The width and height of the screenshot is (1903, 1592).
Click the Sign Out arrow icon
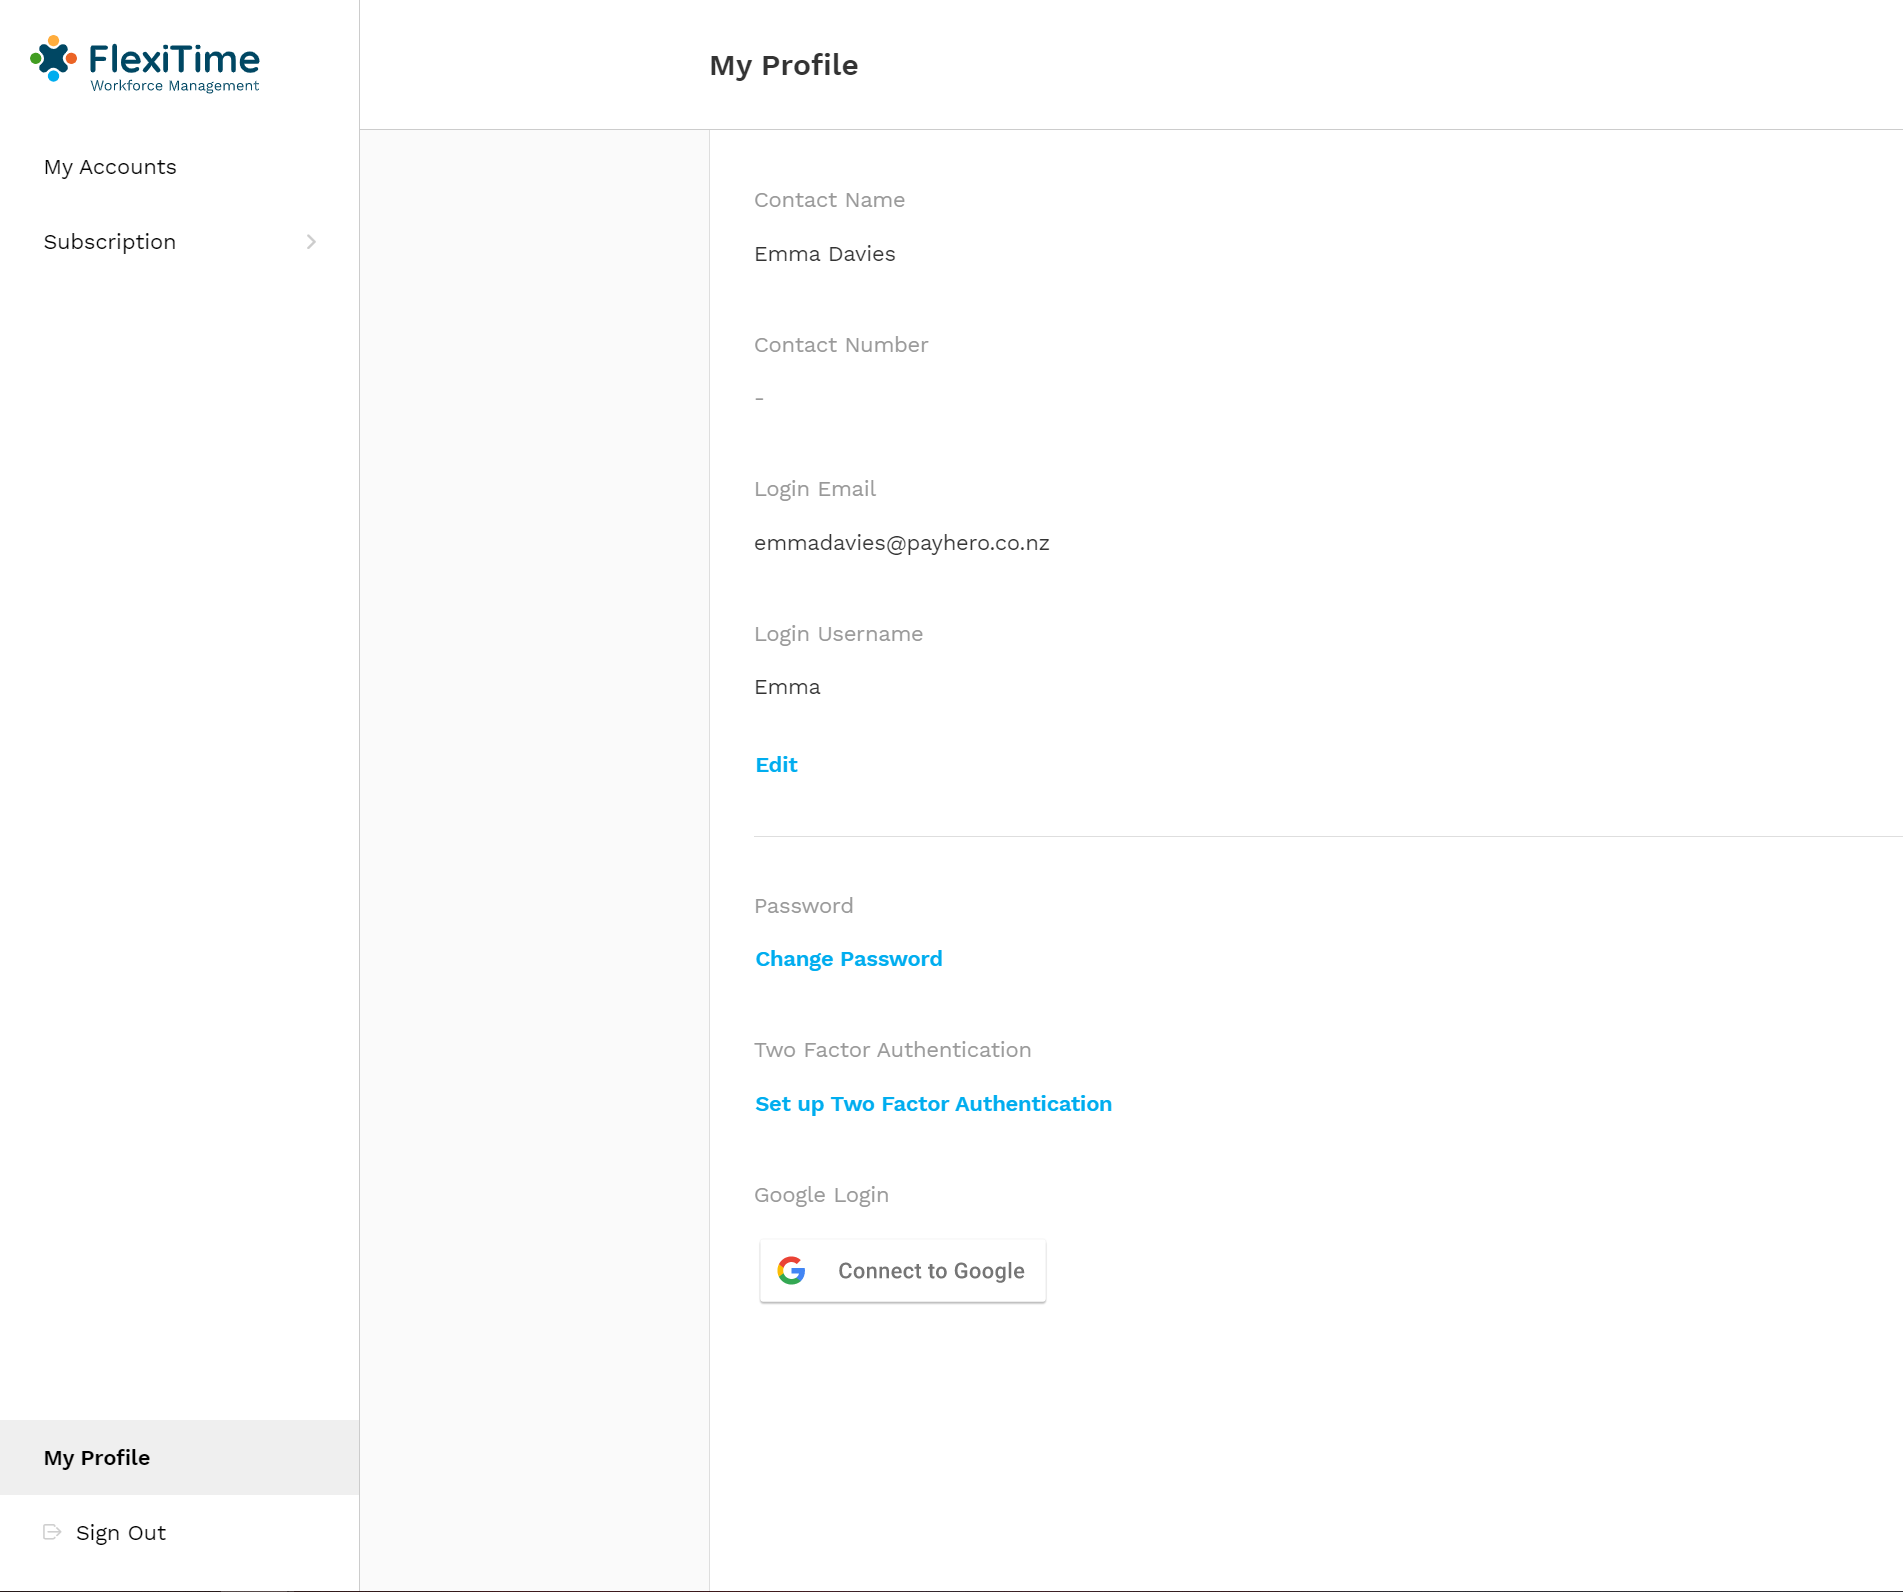[52, 1532]
